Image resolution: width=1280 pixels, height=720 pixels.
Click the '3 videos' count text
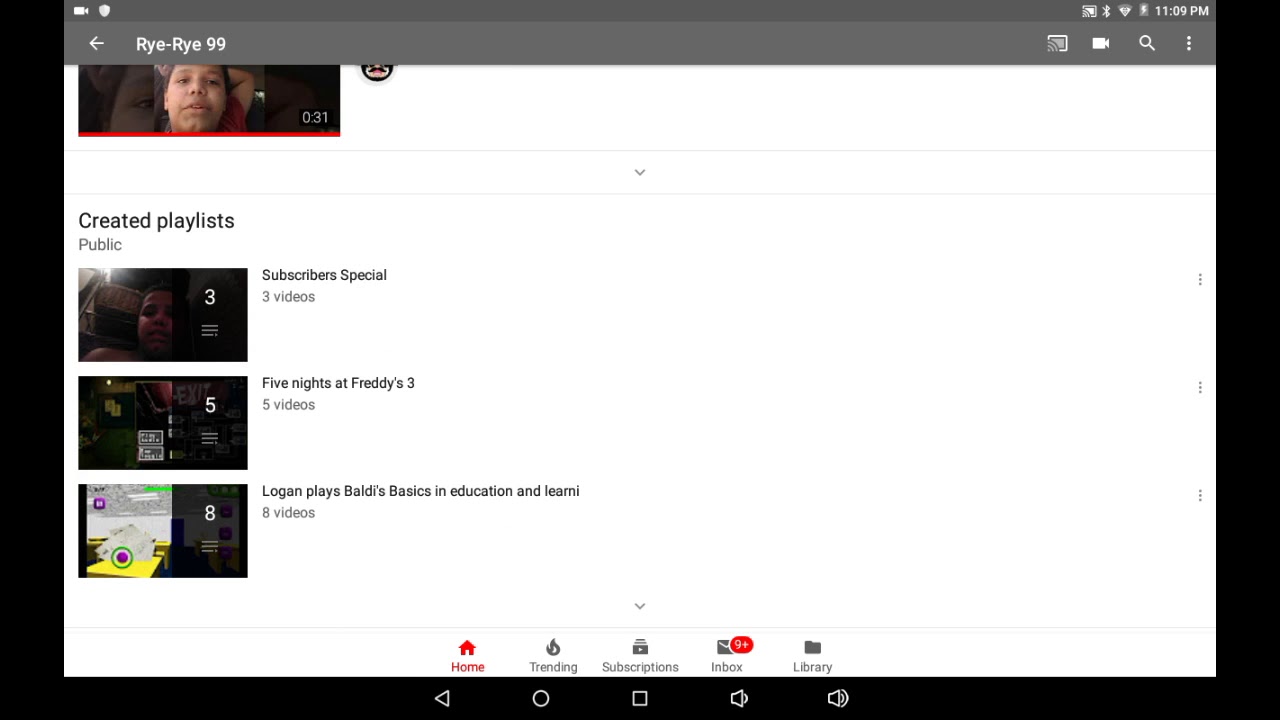[288, 297]
